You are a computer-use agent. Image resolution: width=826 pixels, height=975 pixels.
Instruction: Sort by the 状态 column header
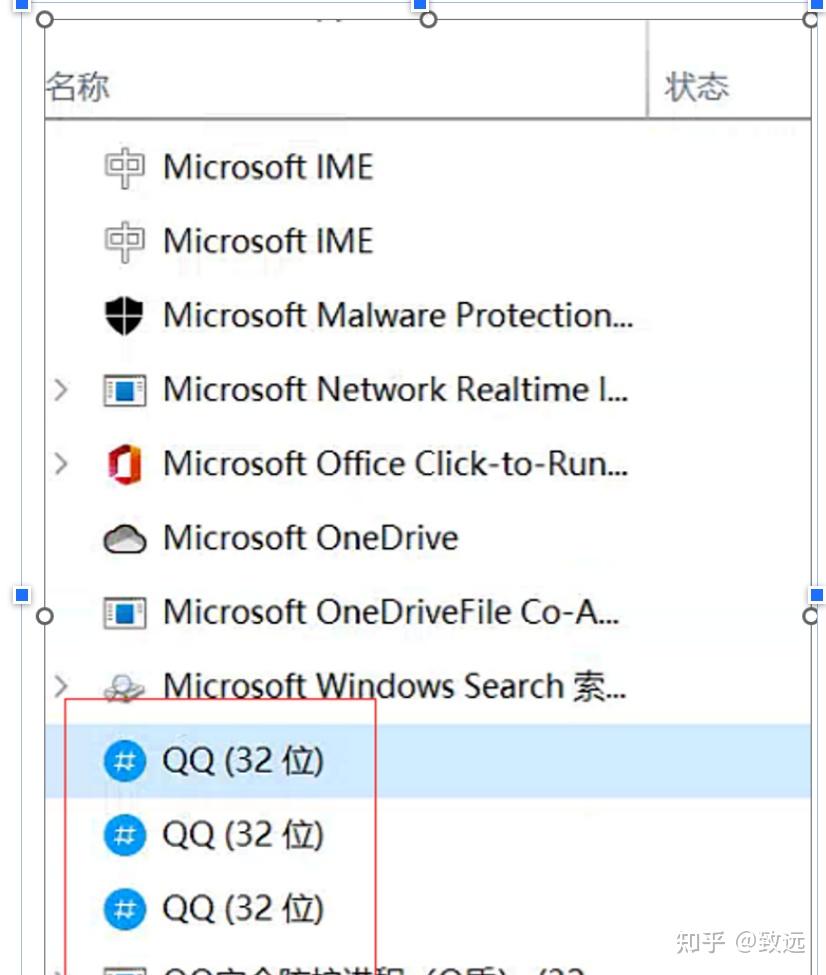pyautogui.click(x=697, y=87)
